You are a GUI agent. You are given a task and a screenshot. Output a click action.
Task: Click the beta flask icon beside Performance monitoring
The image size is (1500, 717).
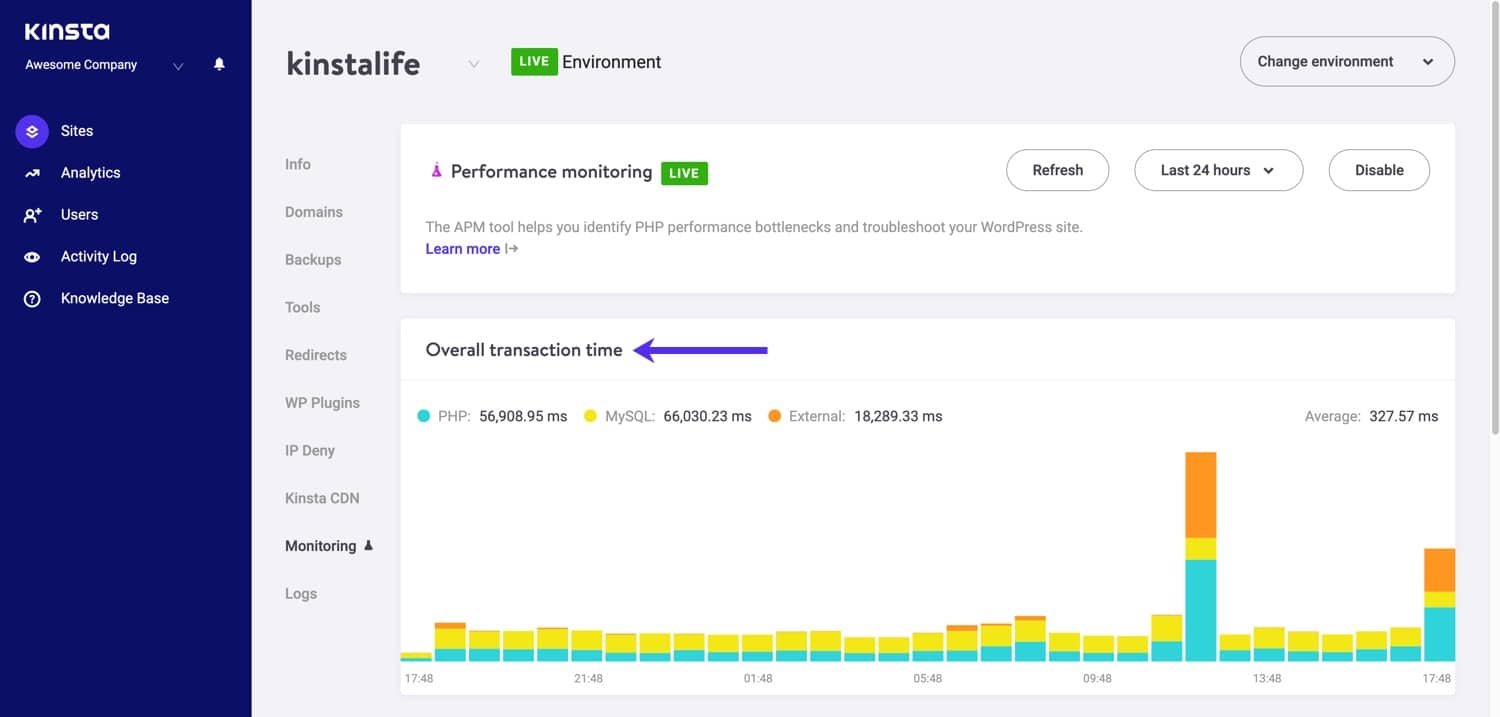pos(436,171)
